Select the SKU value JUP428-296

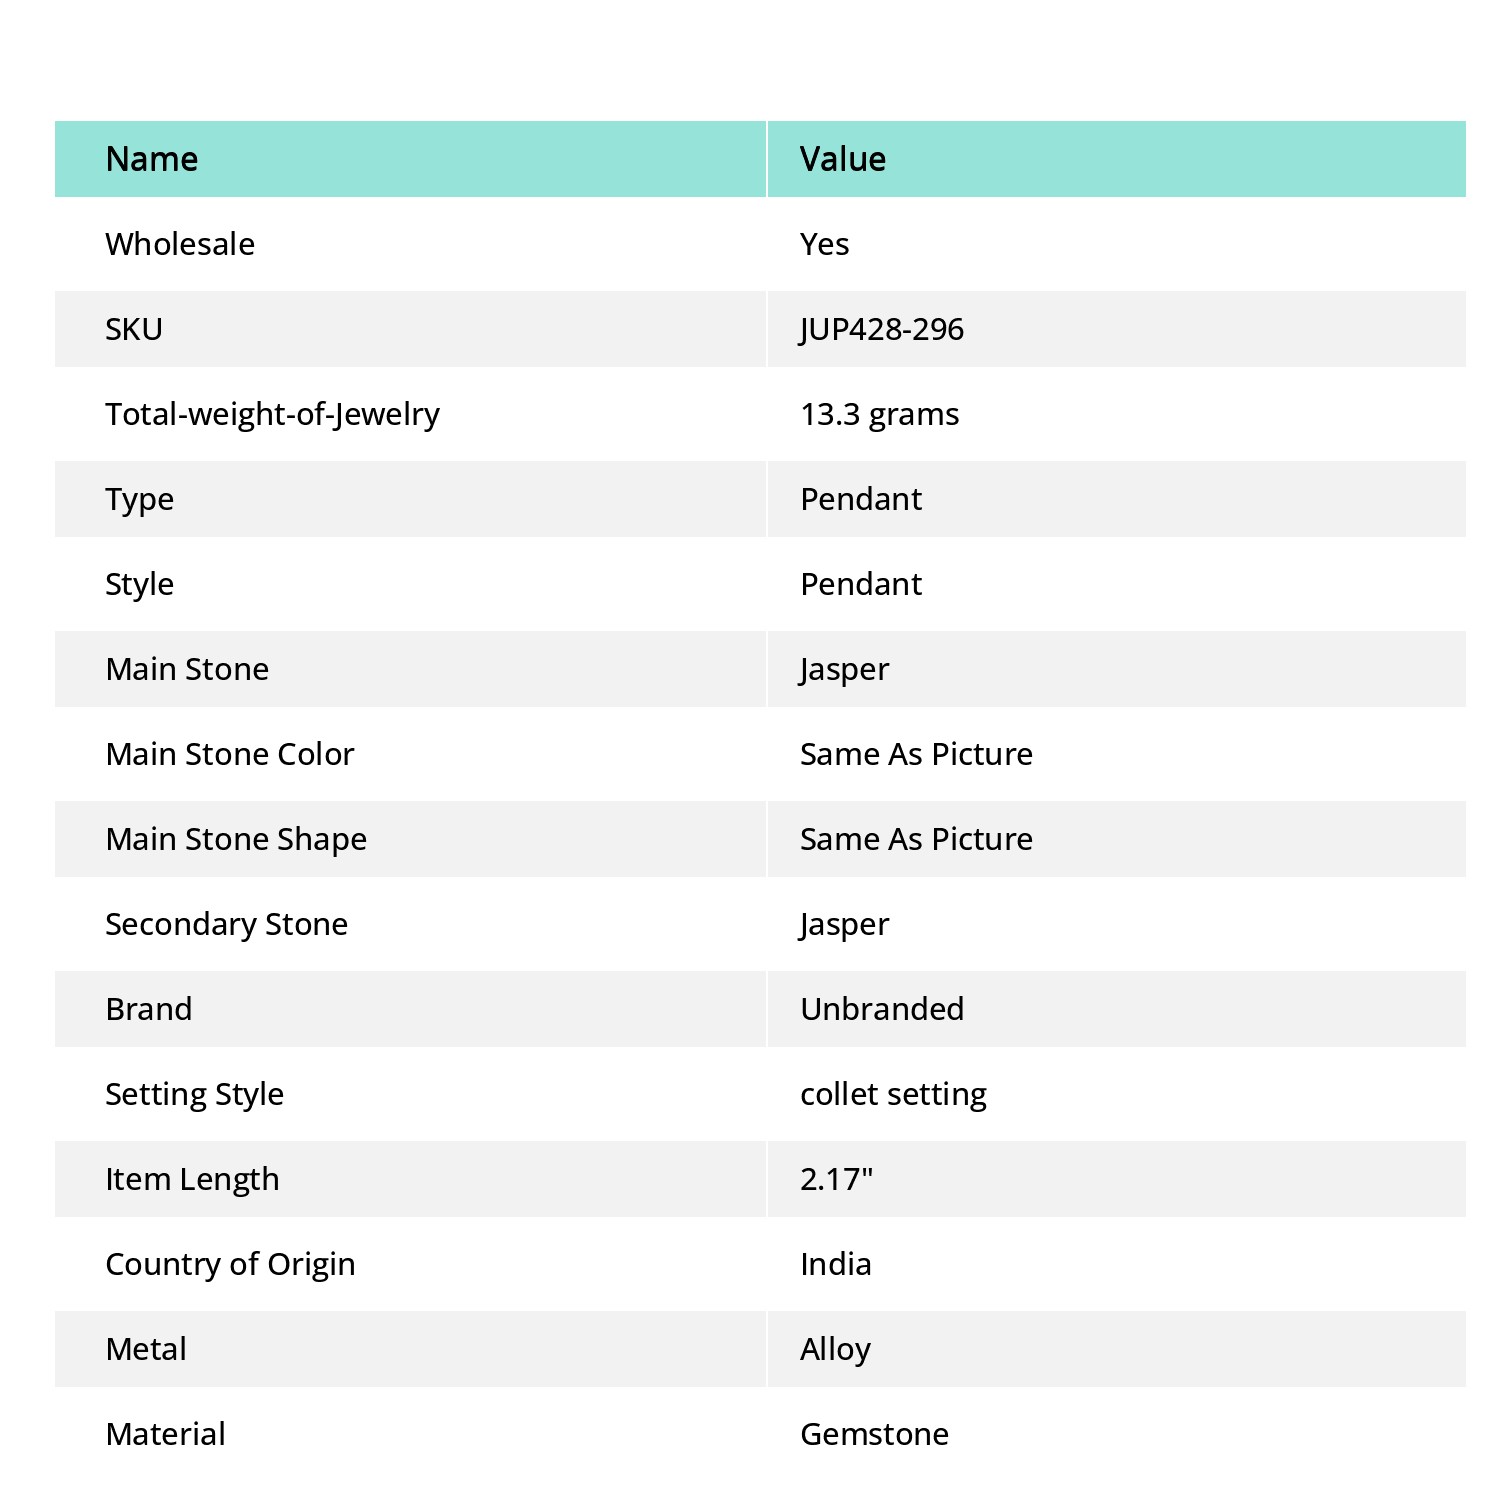point(881,329)
